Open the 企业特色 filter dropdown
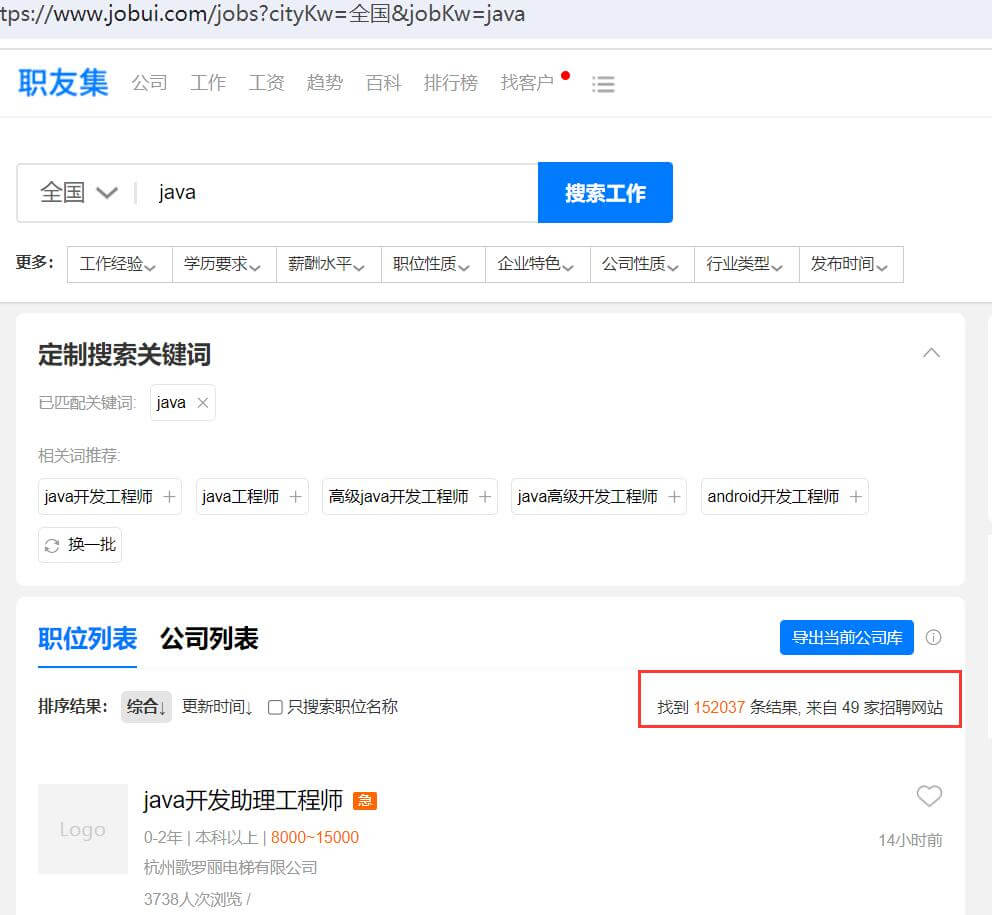992x915 pixels. click(x=537, y=264)
